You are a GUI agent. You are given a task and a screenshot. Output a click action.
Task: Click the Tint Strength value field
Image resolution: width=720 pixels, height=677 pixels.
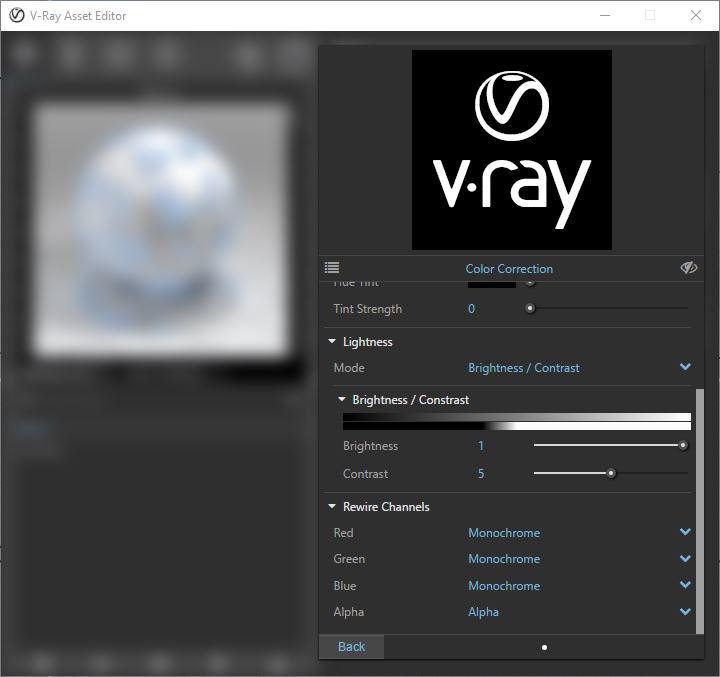pyautogui.click(x=472, y=309)
